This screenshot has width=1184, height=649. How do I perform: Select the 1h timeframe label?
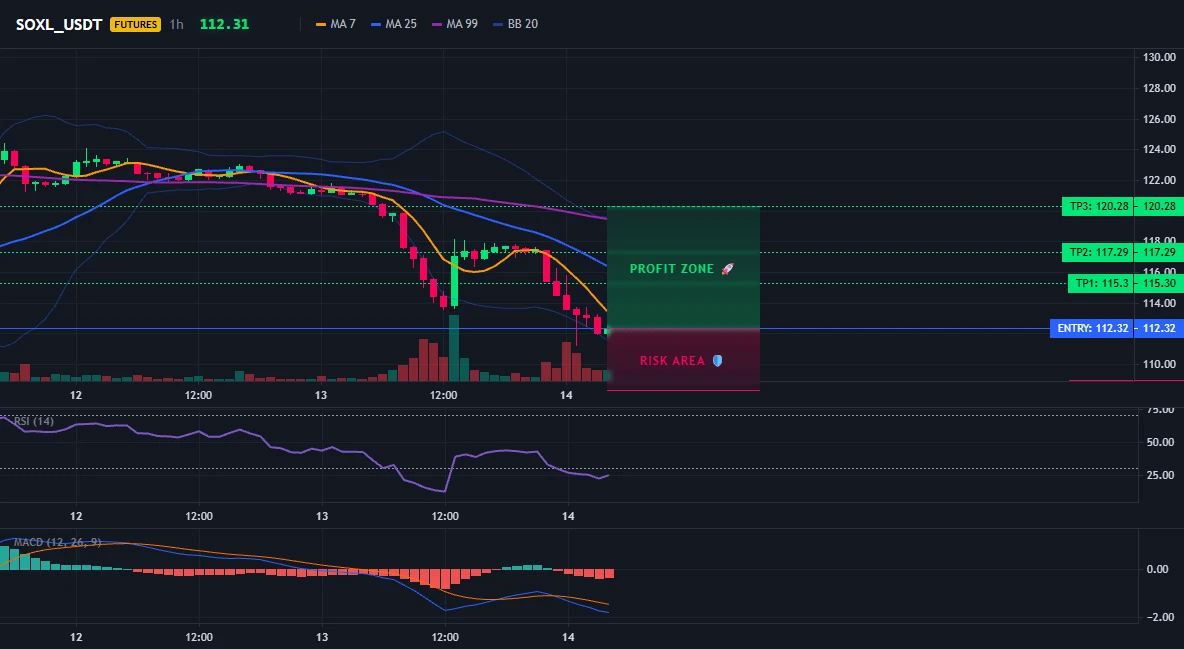pos(177,24)
